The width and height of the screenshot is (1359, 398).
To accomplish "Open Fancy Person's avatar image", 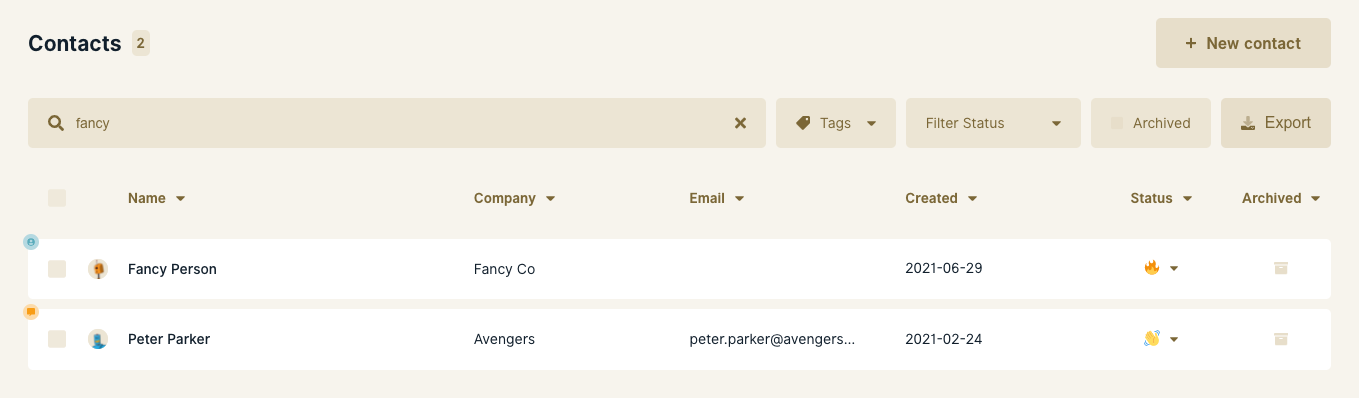I will click(x=98, y=269).
